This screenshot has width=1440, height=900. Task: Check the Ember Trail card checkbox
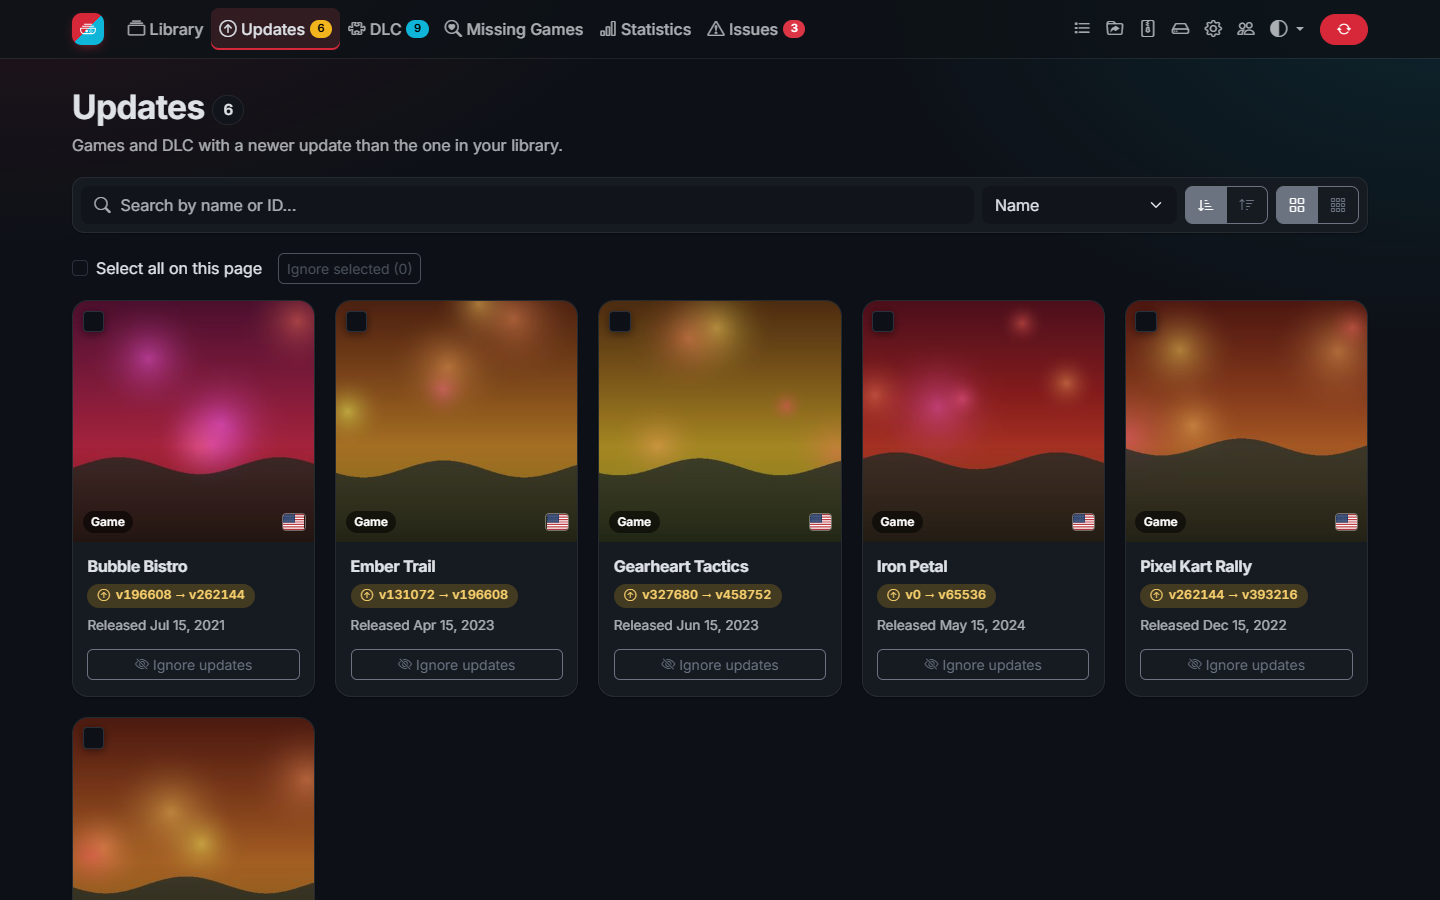[x=357, y=322]
